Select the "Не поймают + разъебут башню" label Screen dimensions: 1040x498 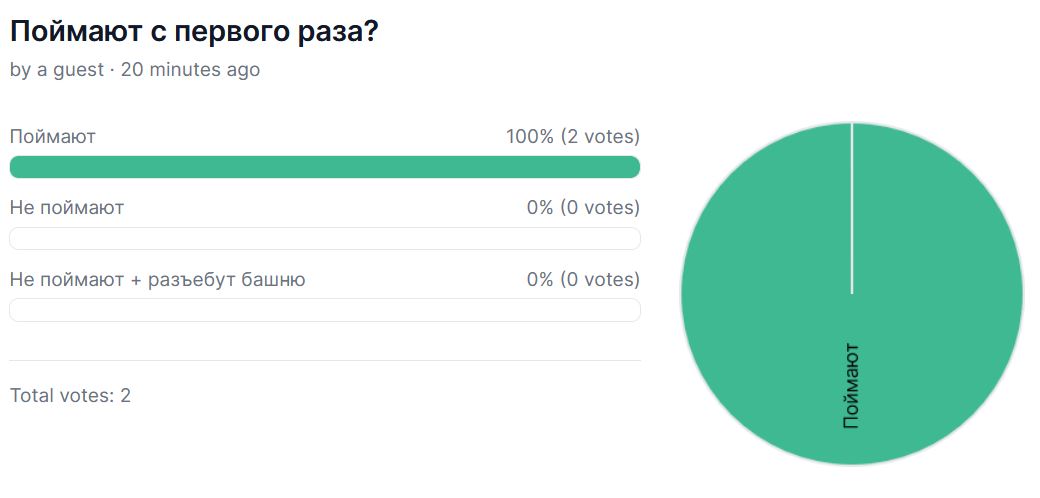(157, 279)
